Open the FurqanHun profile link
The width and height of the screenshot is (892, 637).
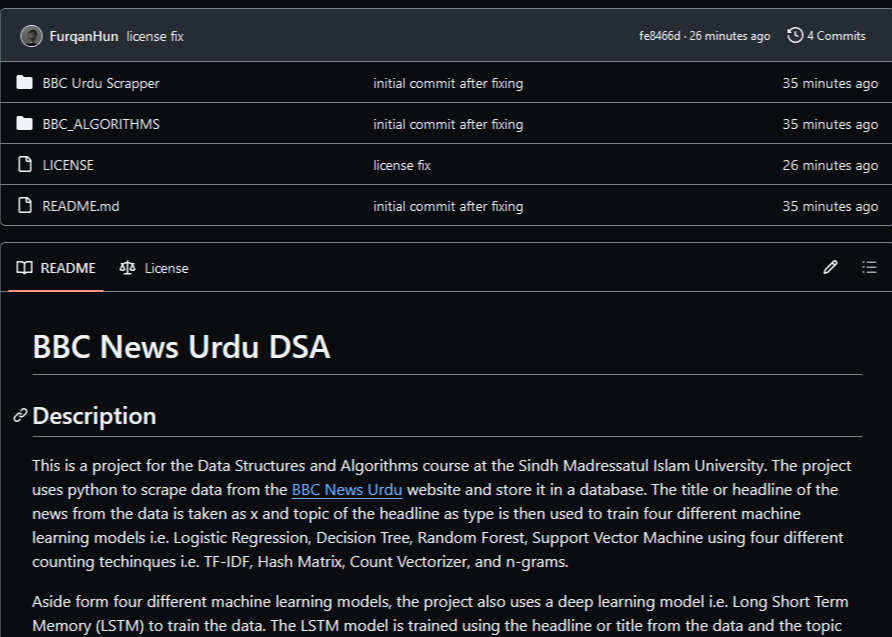(84, 36)
